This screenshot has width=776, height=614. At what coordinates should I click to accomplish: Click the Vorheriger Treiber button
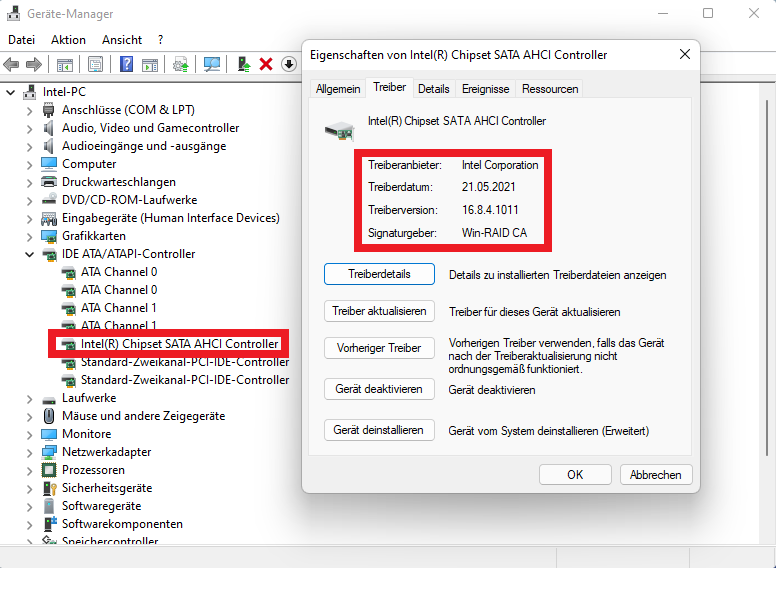point(379,348)
